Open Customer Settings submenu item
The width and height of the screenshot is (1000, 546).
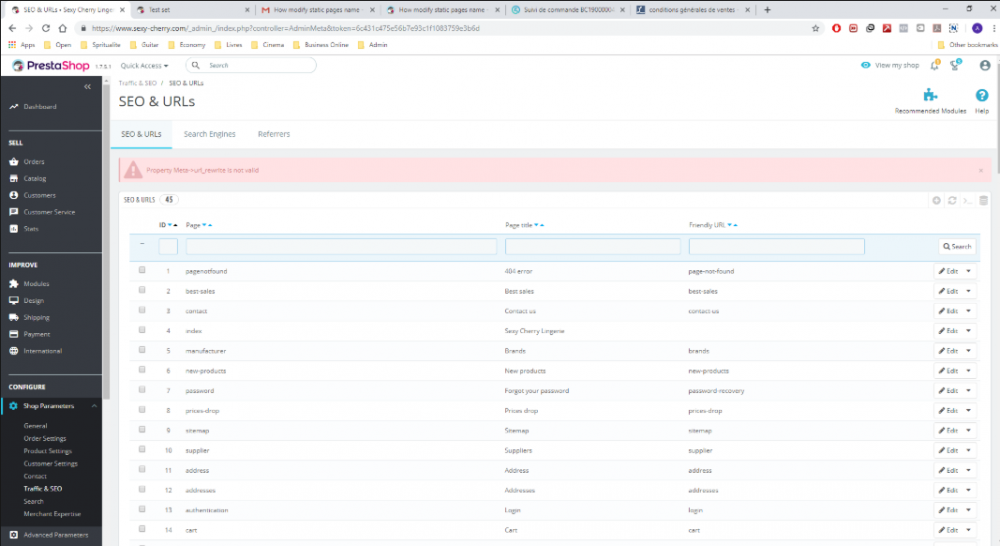pyautogui.click(x=50, y=464)
